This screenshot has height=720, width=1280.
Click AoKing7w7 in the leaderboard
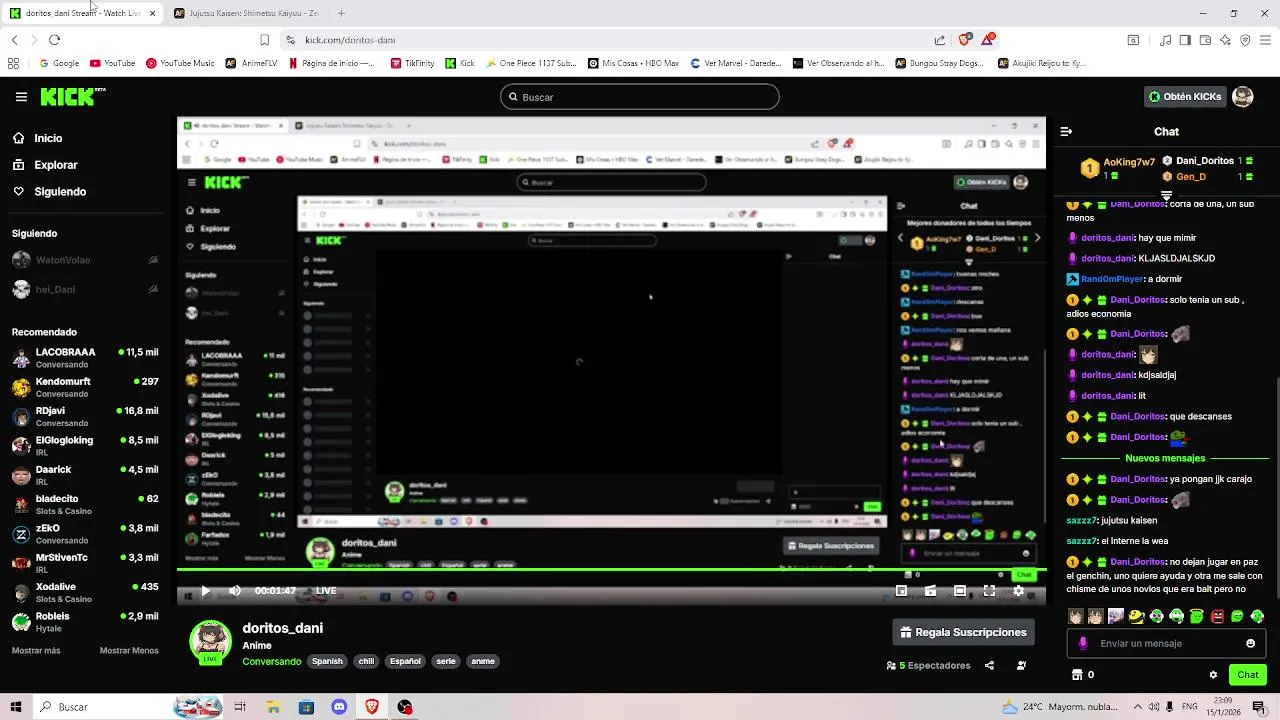coord(1129,161)
